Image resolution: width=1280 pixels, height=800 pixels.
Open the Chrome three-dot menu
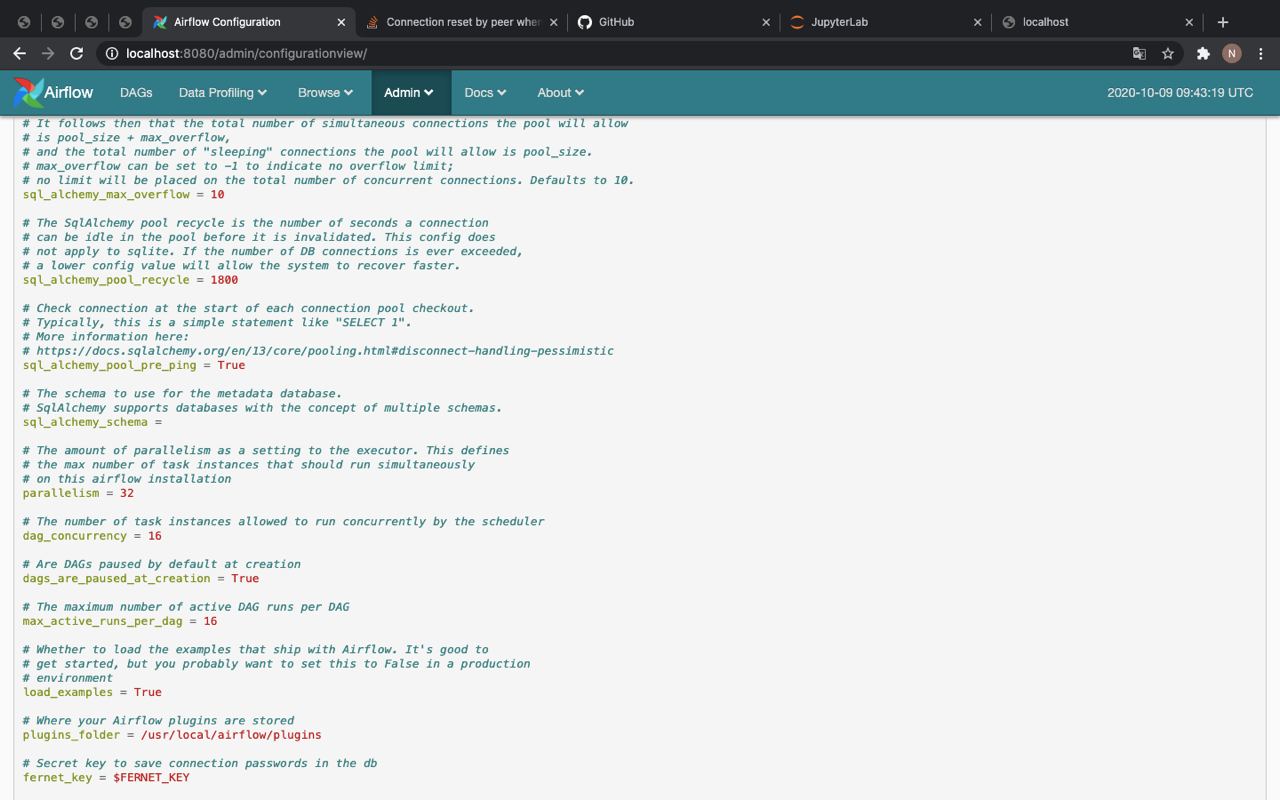1261,53
